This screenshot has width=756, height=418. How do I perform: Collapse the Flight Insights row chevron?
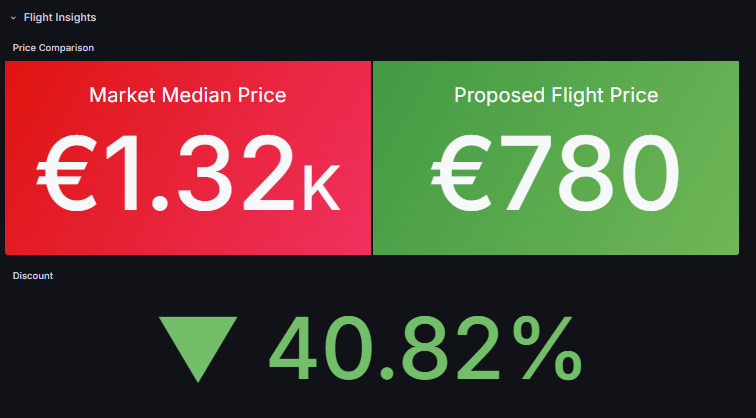14,18
